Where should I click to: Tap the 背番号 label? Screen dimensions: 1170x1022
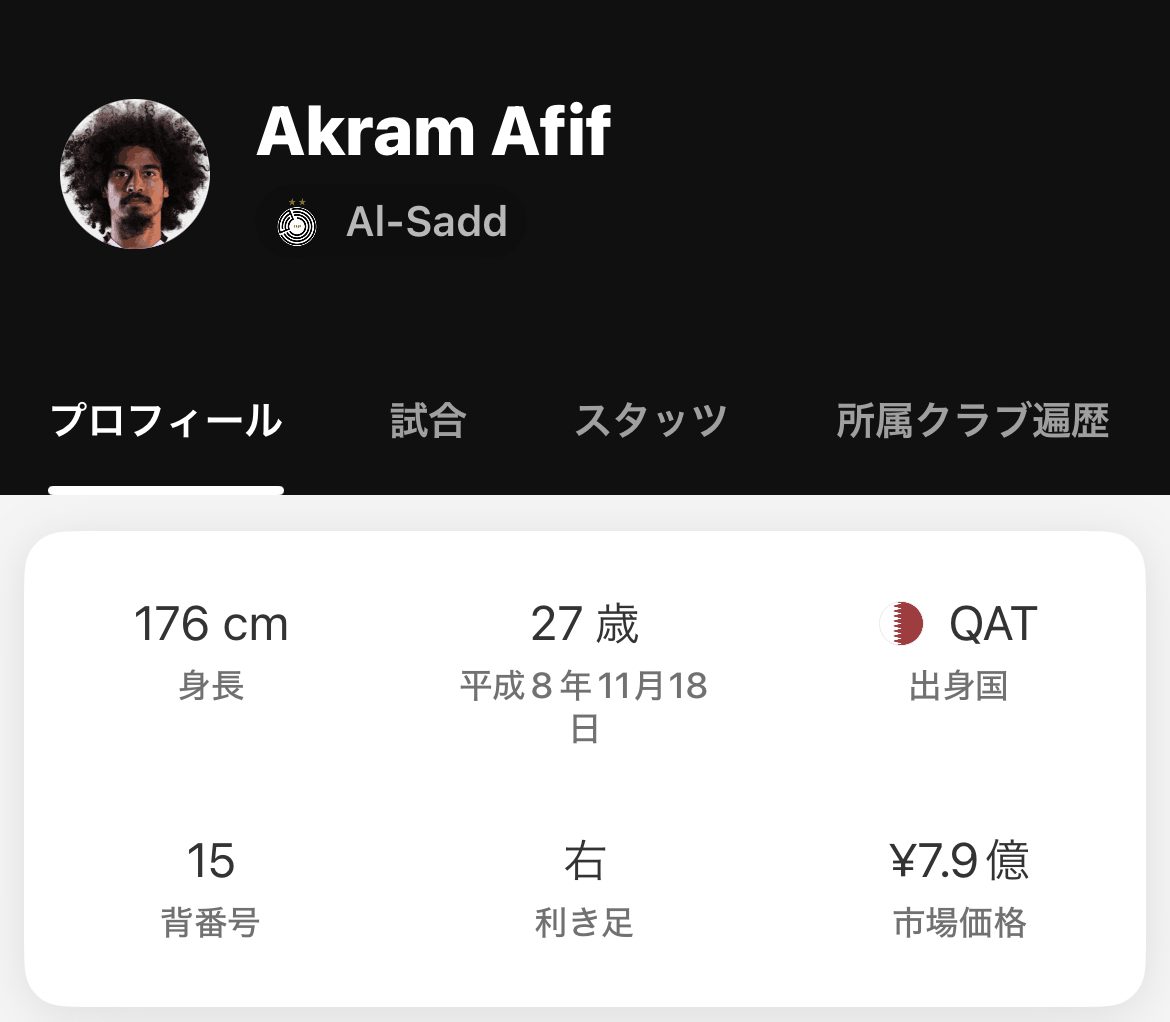click(x=211, y=922)
